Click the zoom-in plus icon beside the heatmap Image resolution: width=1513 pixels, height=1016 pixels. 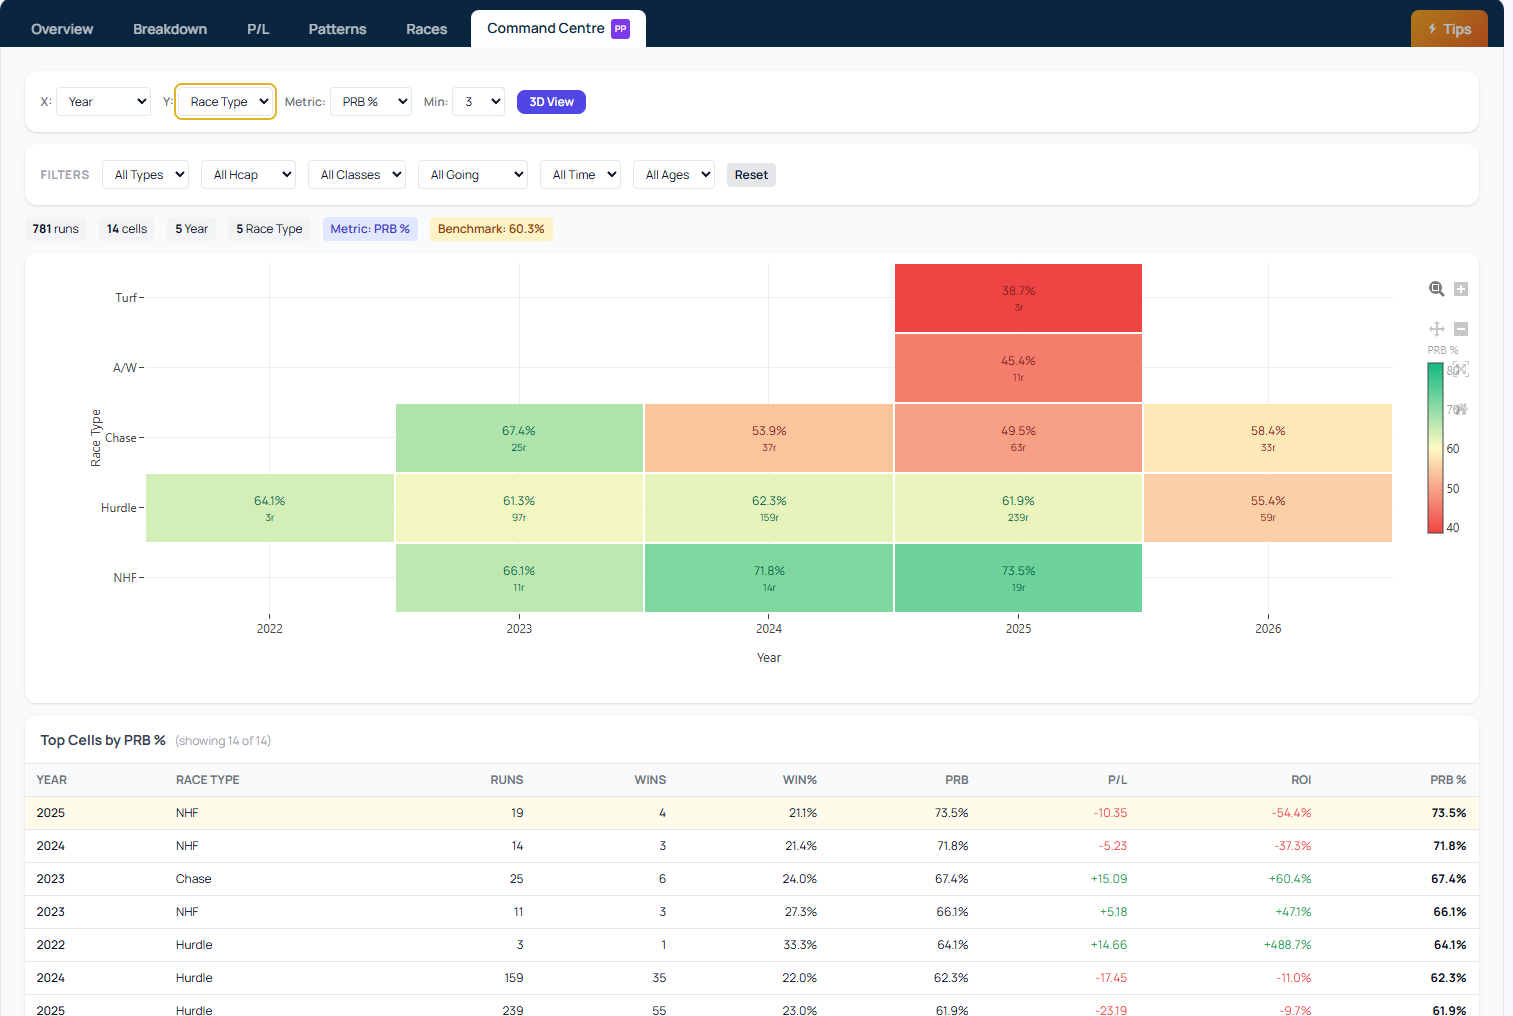tap(1461, 288)
